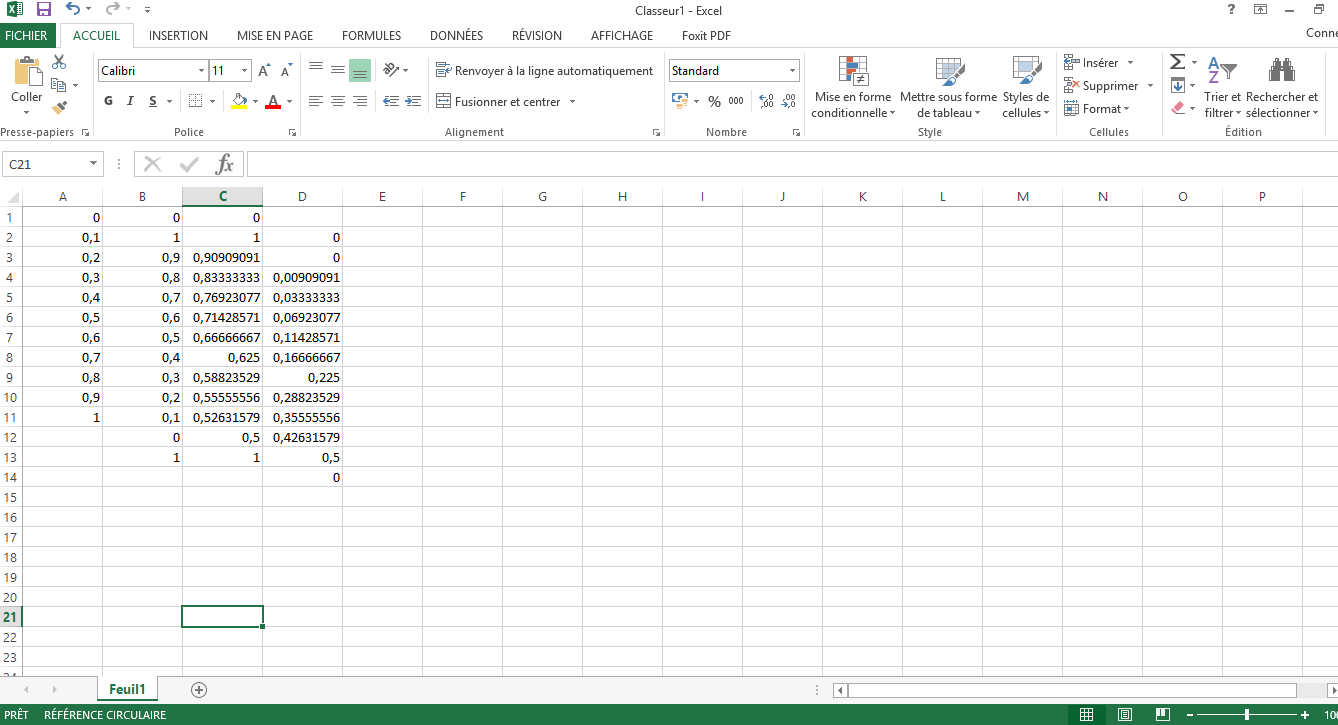Image resolution: width=1338 pixels, height=725 pixels.
Task: Click the Insert Function fx icon
Action: [225, 164]
